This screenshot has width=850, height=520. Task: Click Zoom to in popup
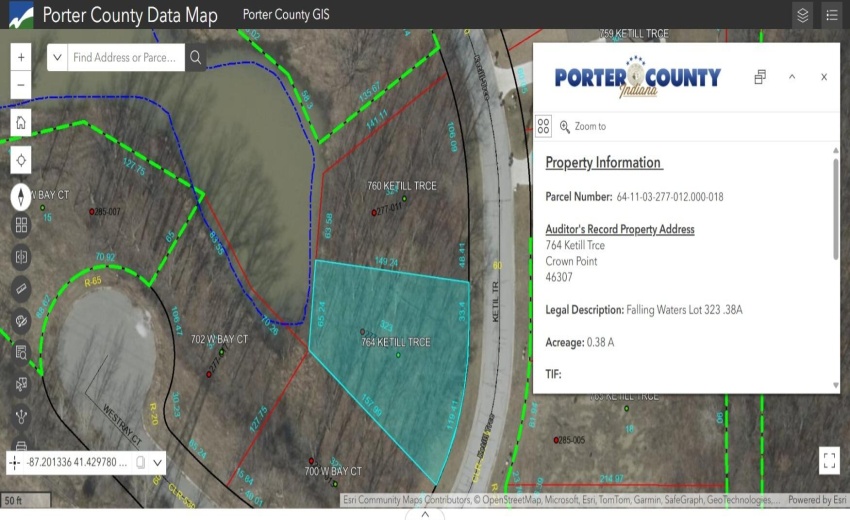(583, 127)
